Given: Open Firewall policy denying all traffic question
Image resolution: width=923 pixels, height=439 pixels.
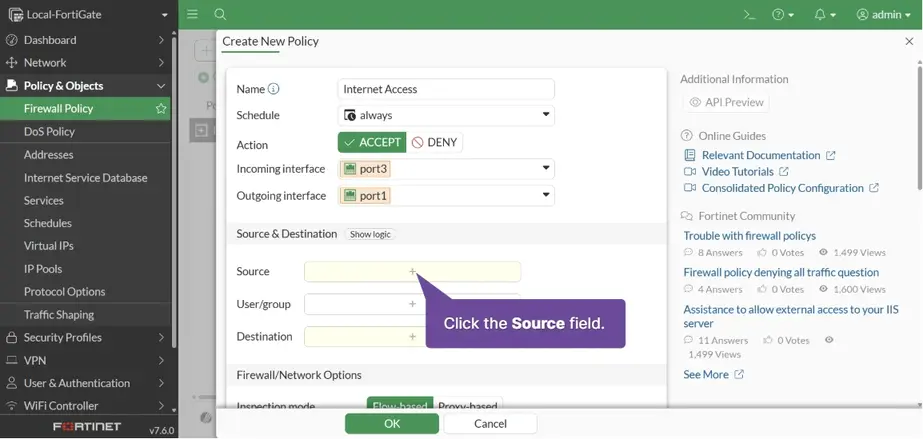Looking at the screenshot, I should coord(781,272).
